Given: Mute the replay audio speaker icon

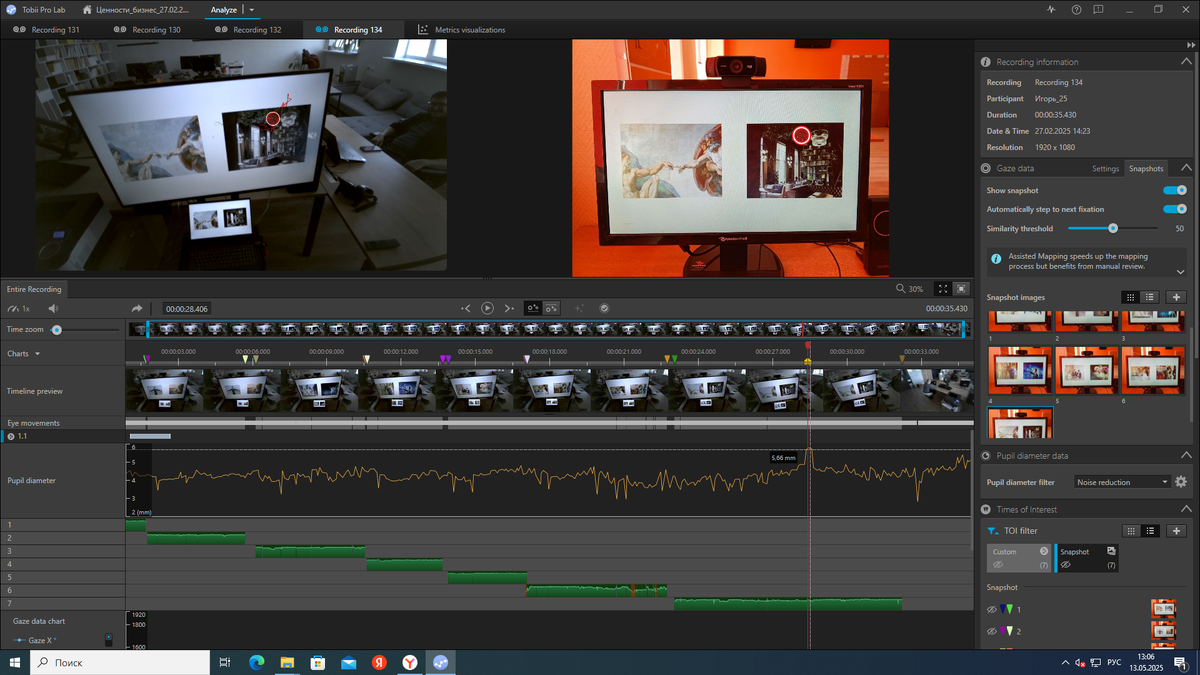Looking at the screenshot, I should 53,309.
